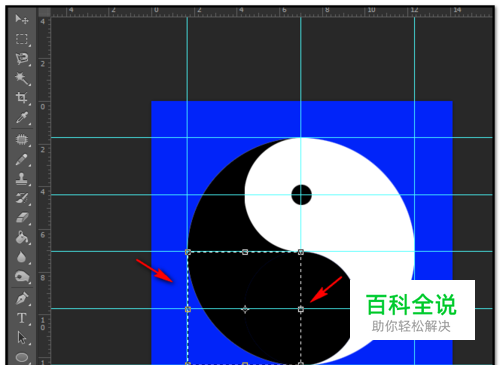
Task: Click the top-left transform handle
Action: [188, 252]
